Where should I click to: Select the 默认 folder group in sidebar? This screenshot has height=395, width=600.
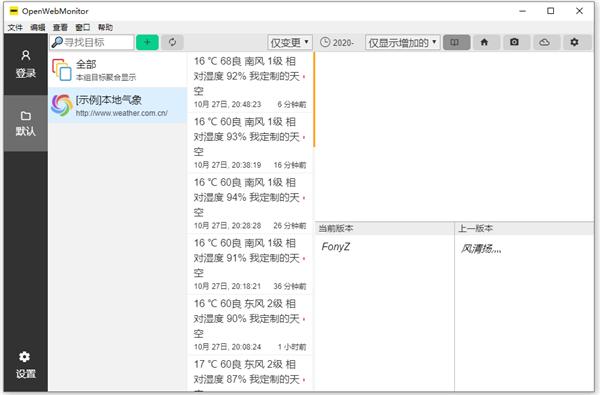26,123
